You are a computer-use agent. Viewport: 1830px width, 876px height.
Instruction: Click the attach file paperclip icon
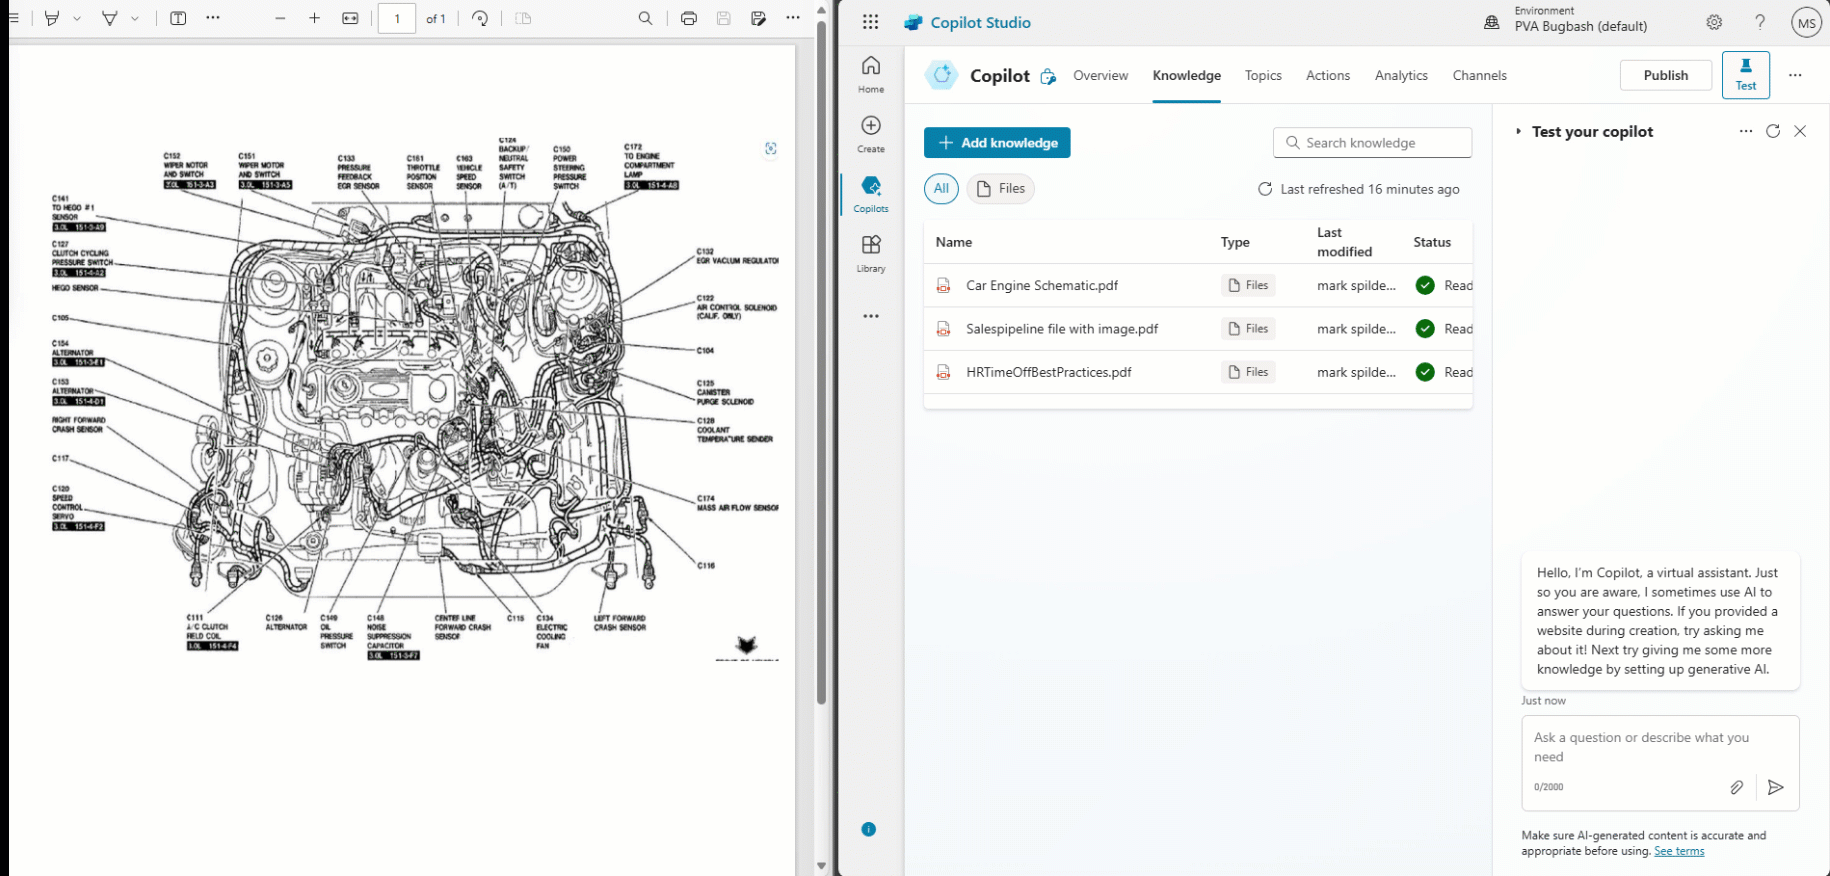pos(1737,787)
